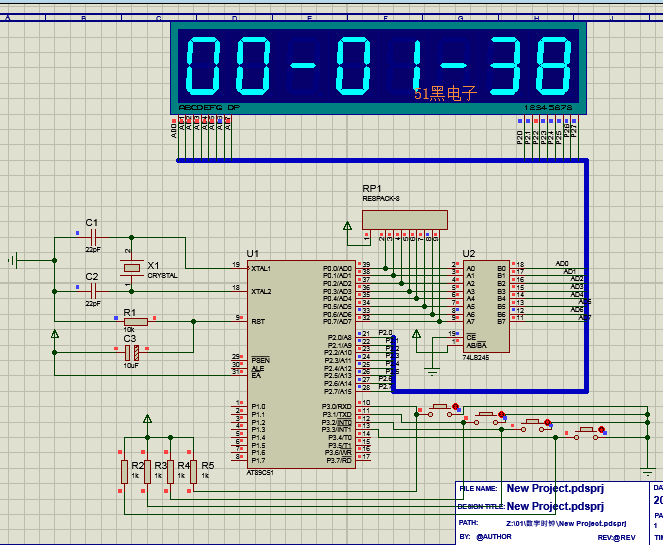The image size is (663, 545).
Task: Click the ABCDEFG DP label on the display
Action: coord(209,108)
